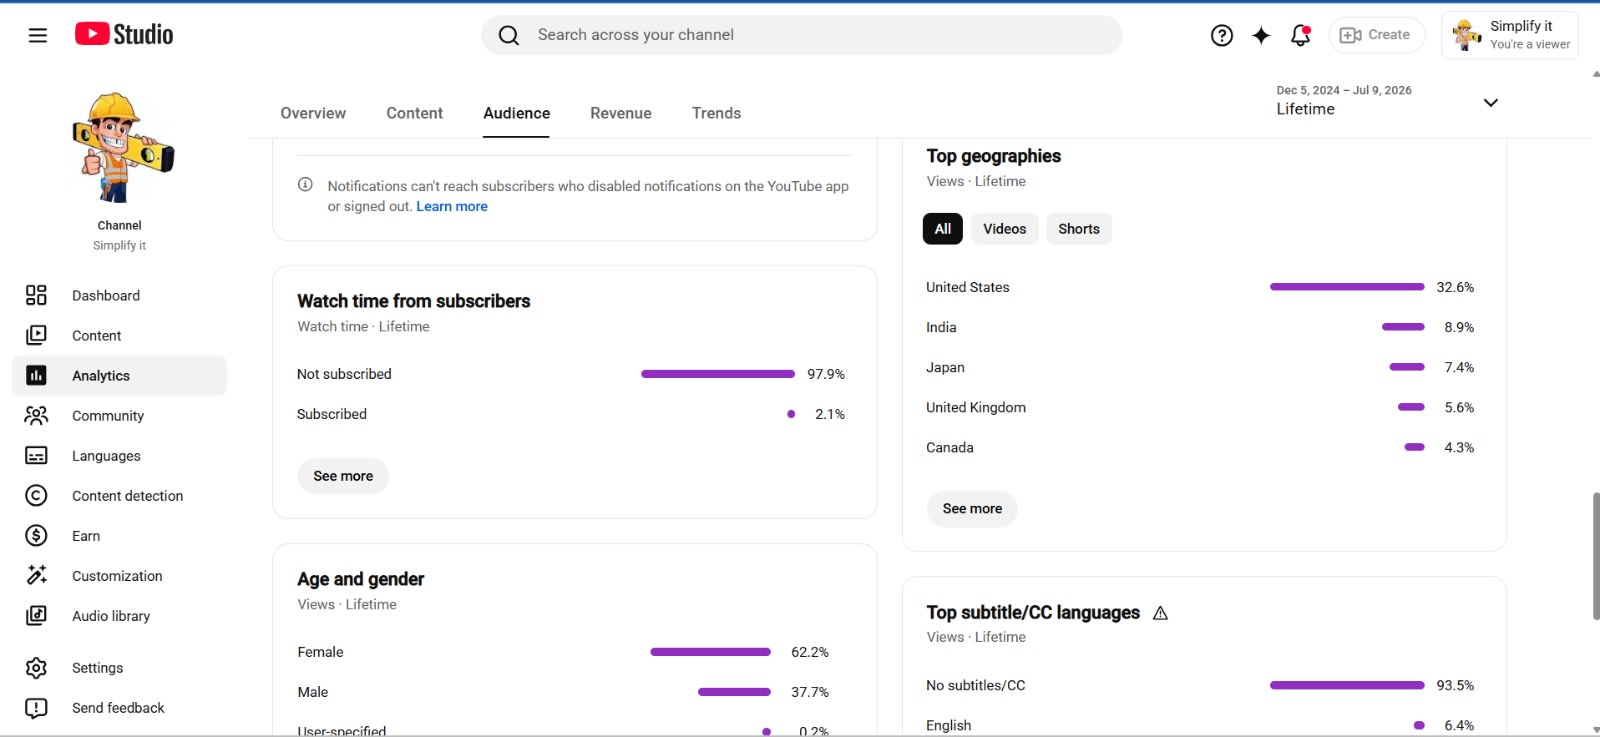The width and height of the screenshot is (1600, 737).
Task: Click the Not subscribed watch time bar
Action: pyautogui.click(x=718, y=374)
